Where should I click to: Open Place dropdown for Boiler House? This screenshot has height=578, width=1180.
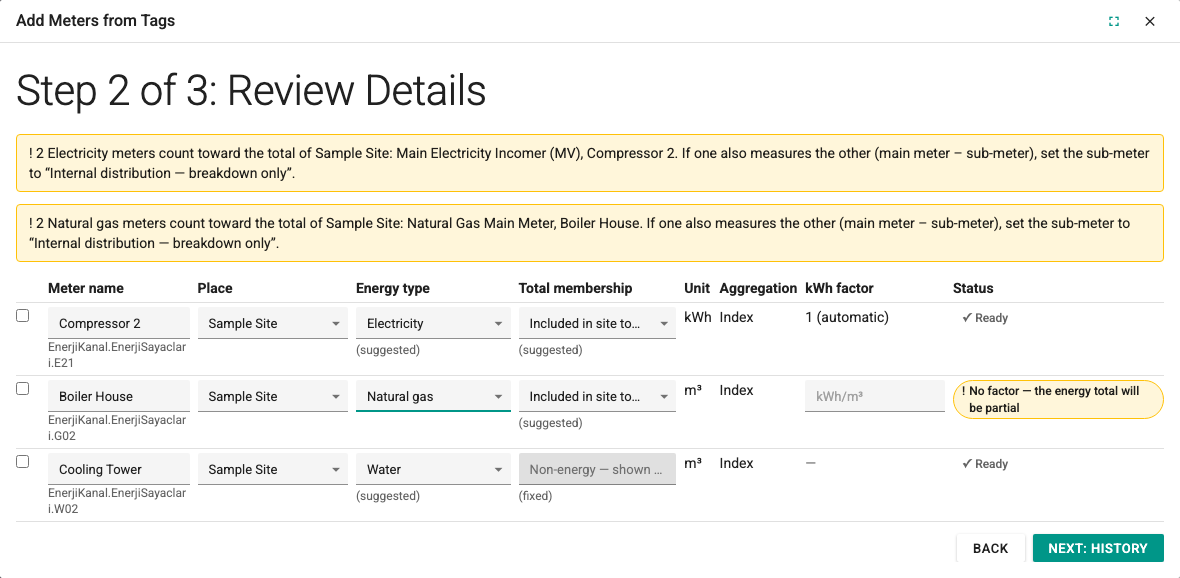(x=272, y=396)
